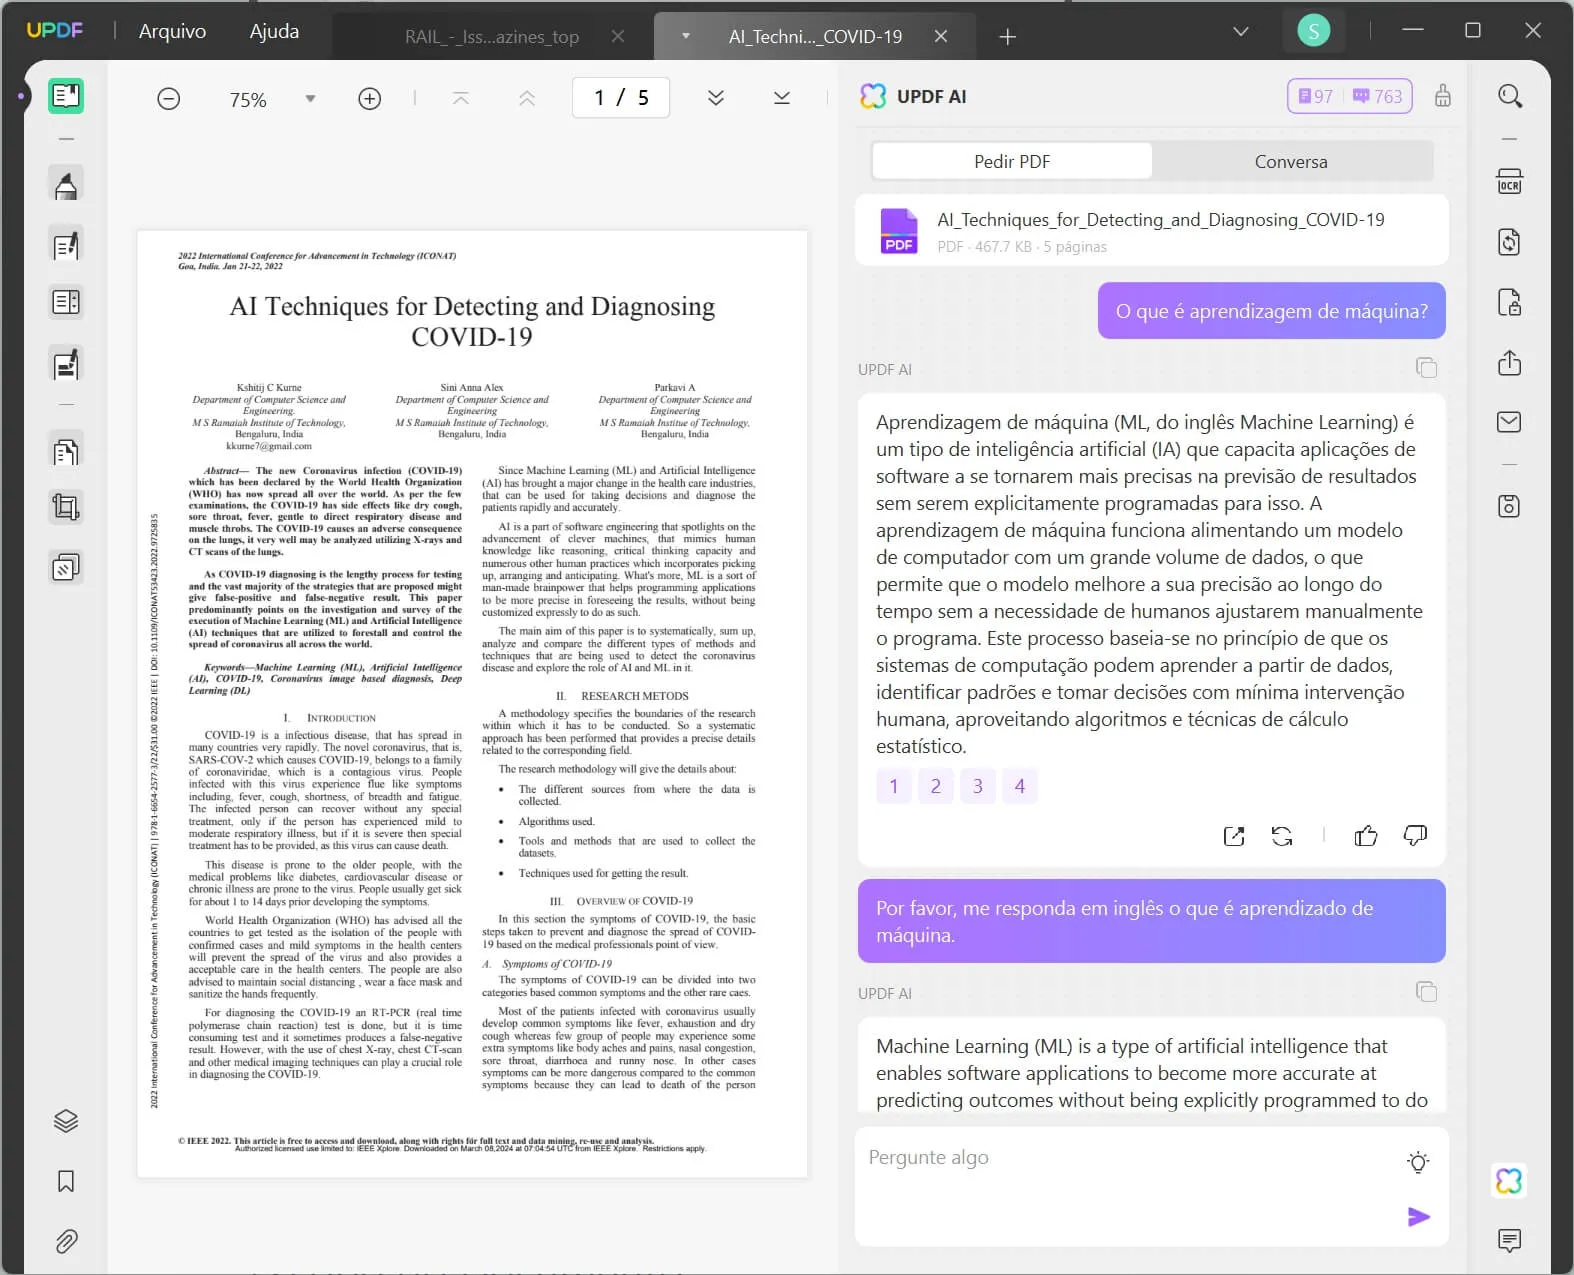Select the highlighter comment tool
This screenshot has width=1574, height=1275.
pos(66,185)
